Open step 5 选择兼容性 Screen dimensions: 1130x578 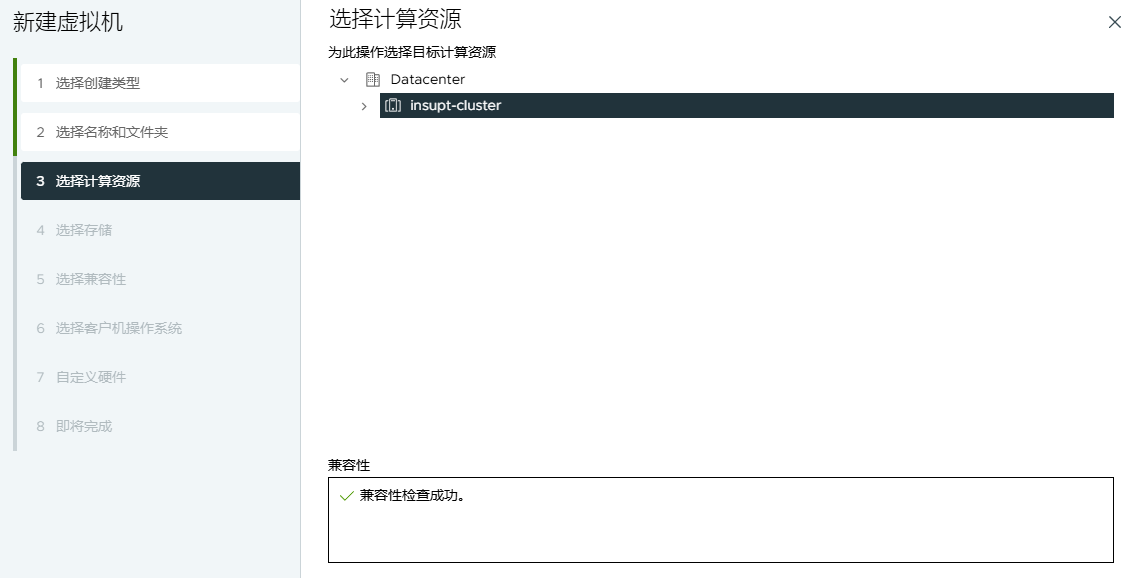91,279
